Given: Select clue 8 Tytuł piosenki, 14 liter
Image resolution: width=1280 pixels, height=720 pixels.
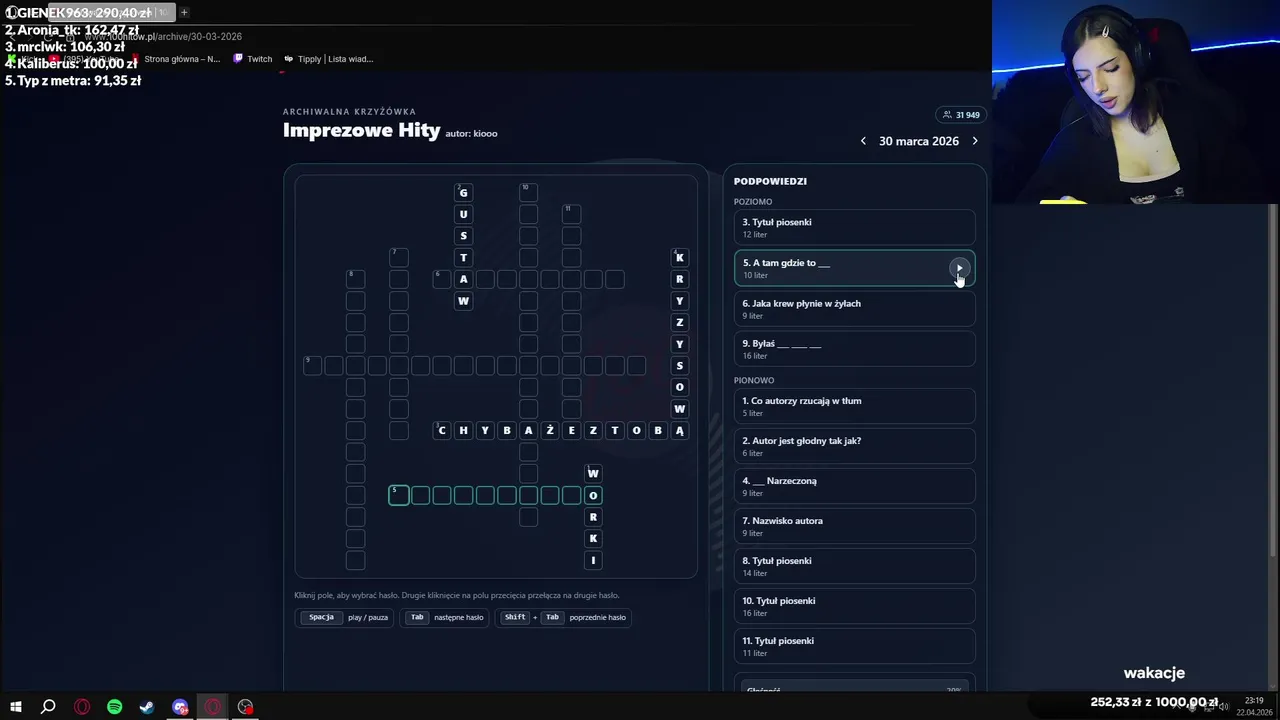Looking at the screenshot, I should pos(854,566).
